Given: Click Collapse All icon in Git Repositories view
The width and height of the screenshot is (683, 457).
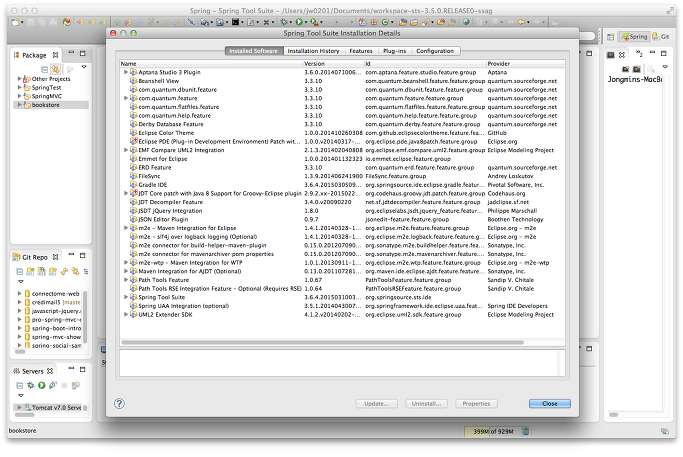Looking at the screenshot, I should (x=20, y=271).
